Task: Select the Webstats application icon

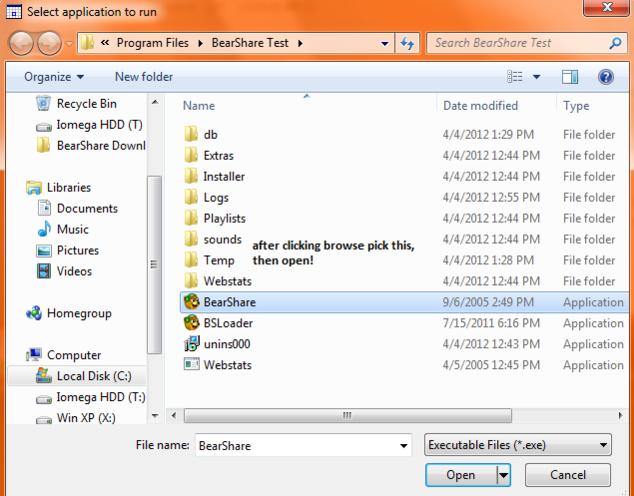Action: 192,365
